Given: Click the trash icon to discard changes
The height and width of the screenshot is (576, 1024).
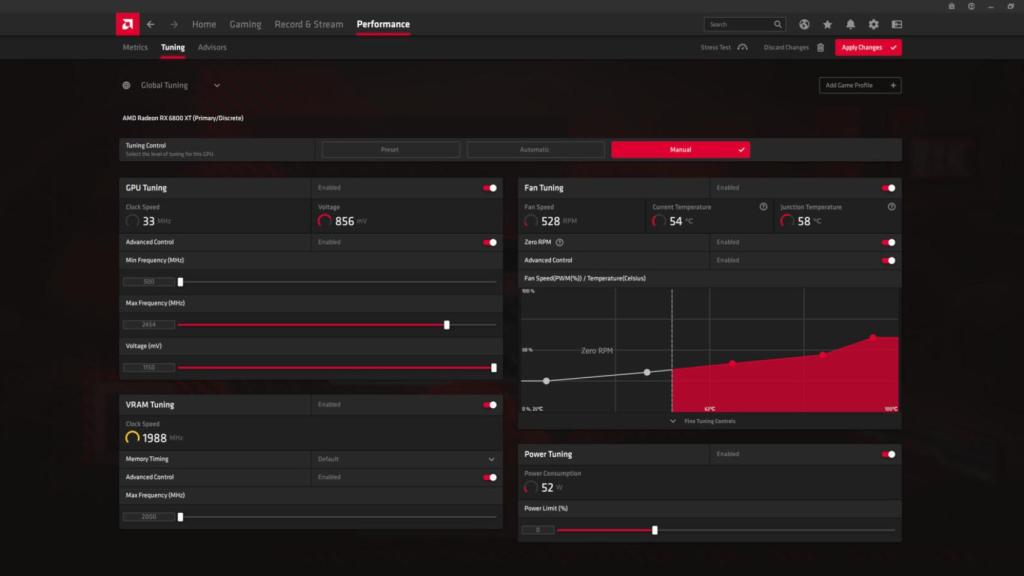Looking at the screenshot, I should [x=820, y=47].
